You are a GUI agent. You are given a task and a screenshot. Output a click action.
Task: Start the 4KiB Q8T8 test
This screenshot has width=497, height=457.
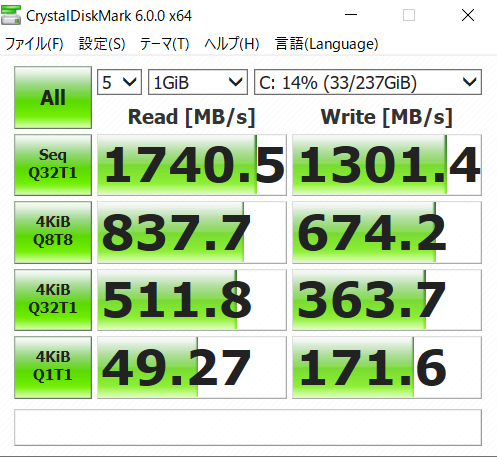pos(53,232)
